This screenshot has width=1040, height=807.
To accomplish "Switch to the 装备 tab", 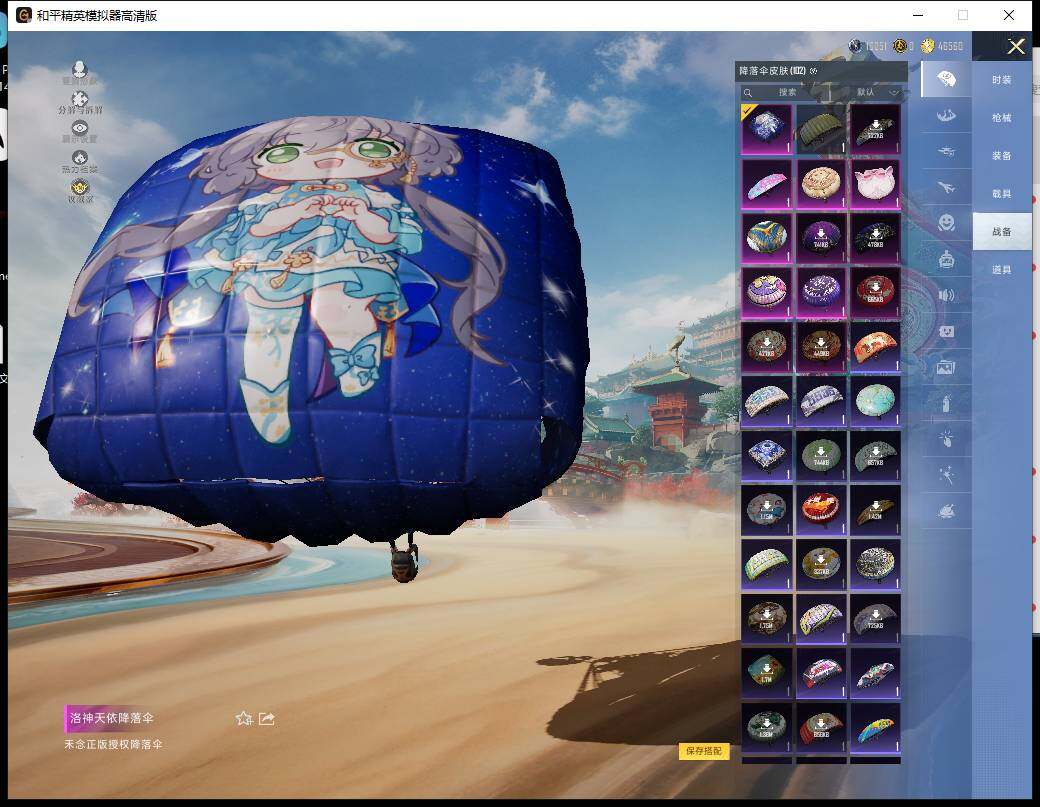I will click(1002, 155).
